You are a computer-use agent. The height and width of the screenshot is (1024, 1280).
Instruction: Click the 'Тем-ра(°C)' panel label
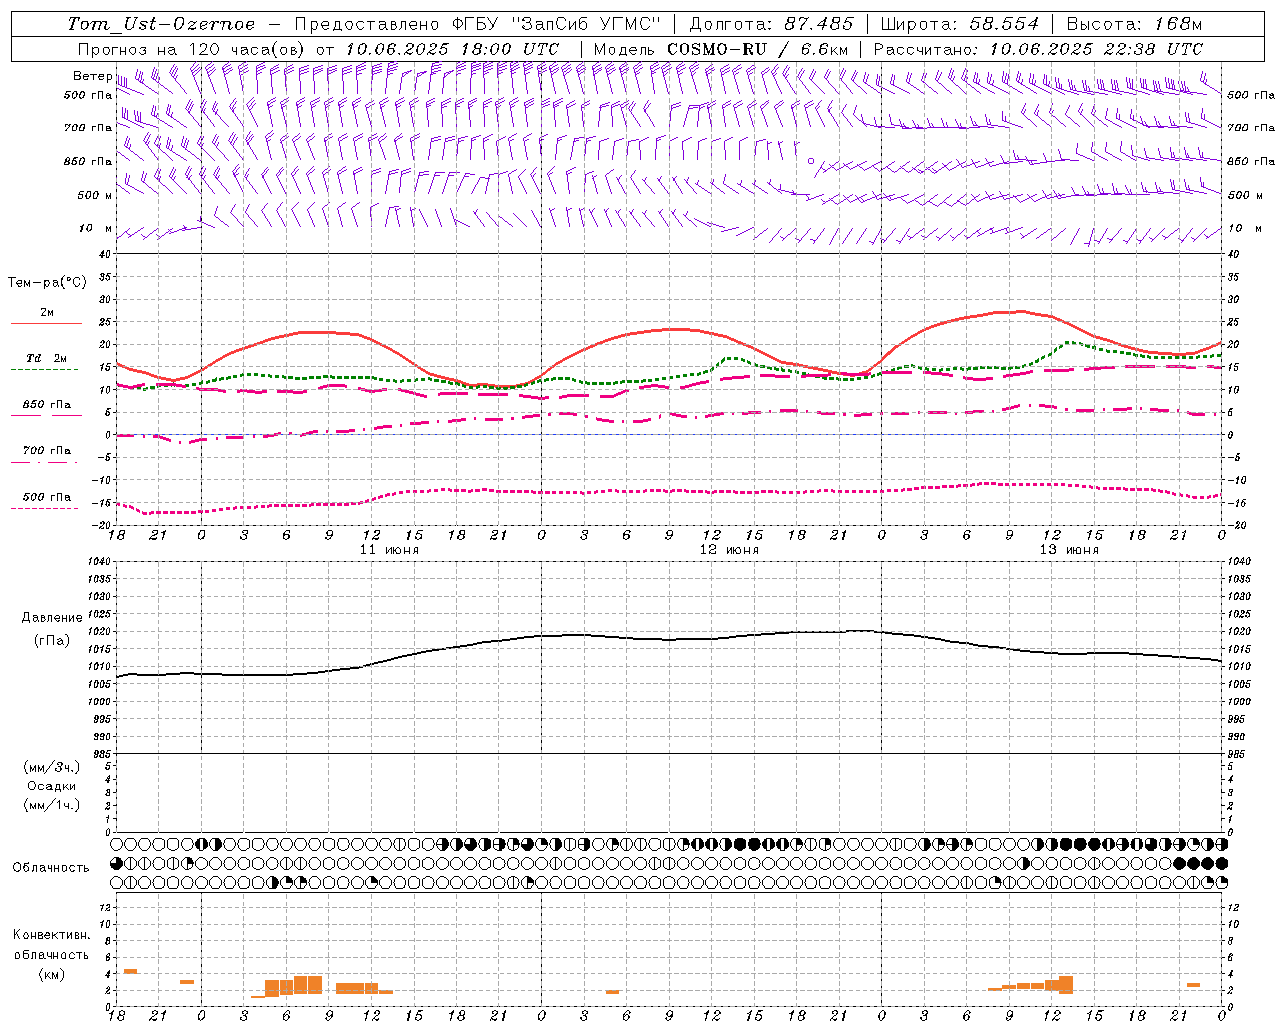pos(47,283)
